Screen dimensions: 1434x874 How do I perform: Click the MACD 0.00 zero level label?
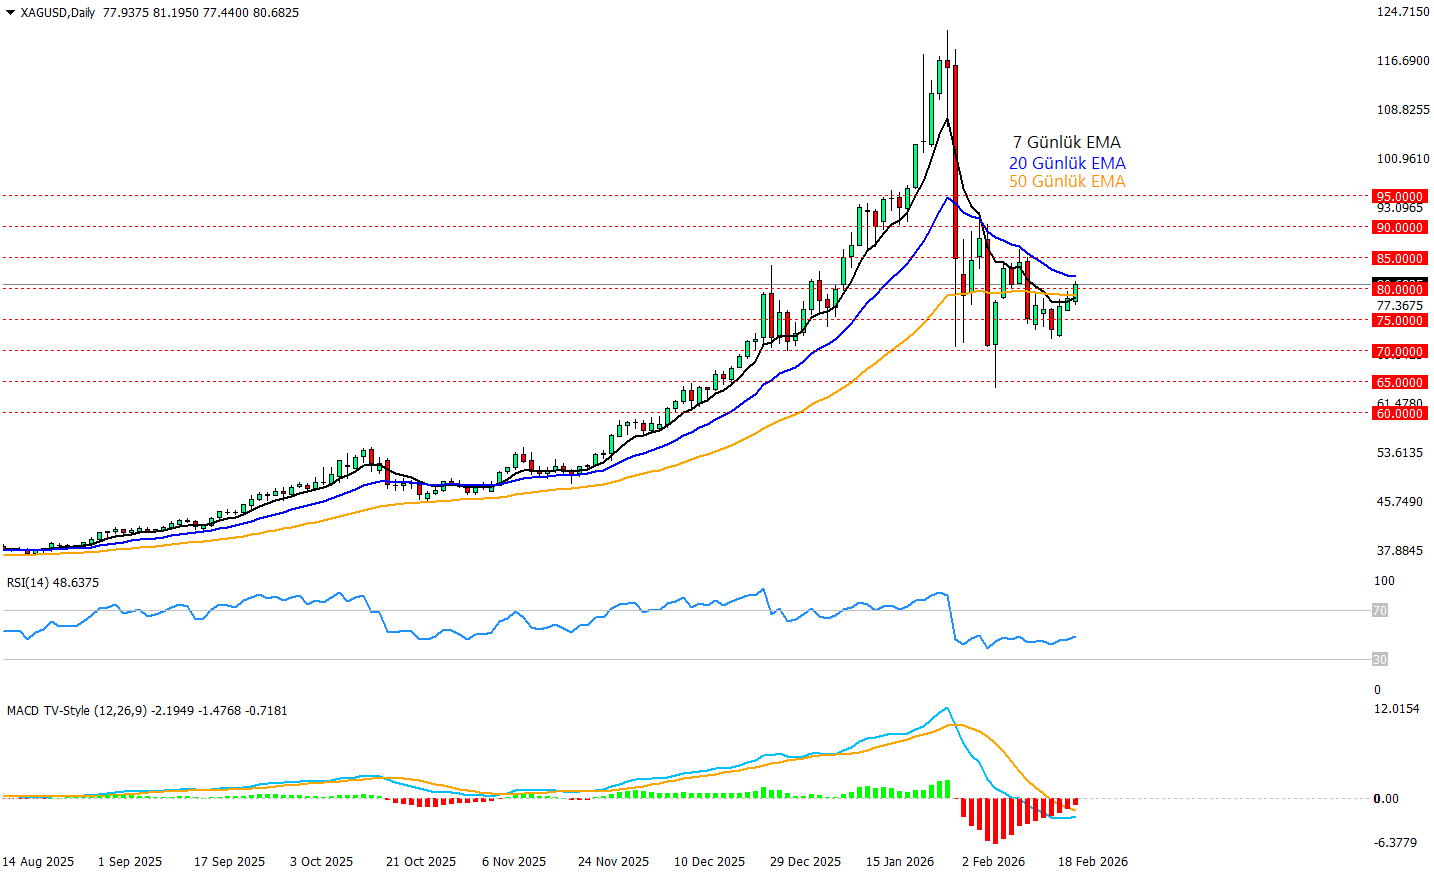click(1386, 799)
